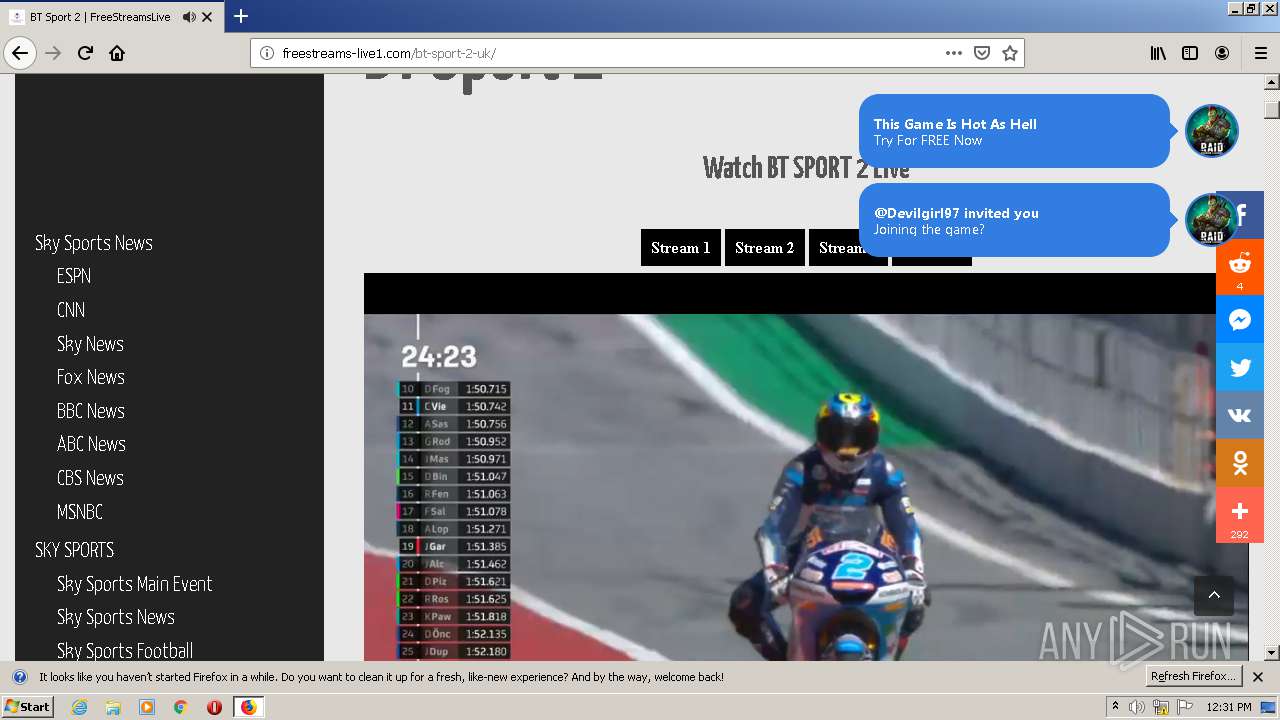Open page actions three-dot menu
Viewport: 1280px width, 720px height.
(954, 53)
